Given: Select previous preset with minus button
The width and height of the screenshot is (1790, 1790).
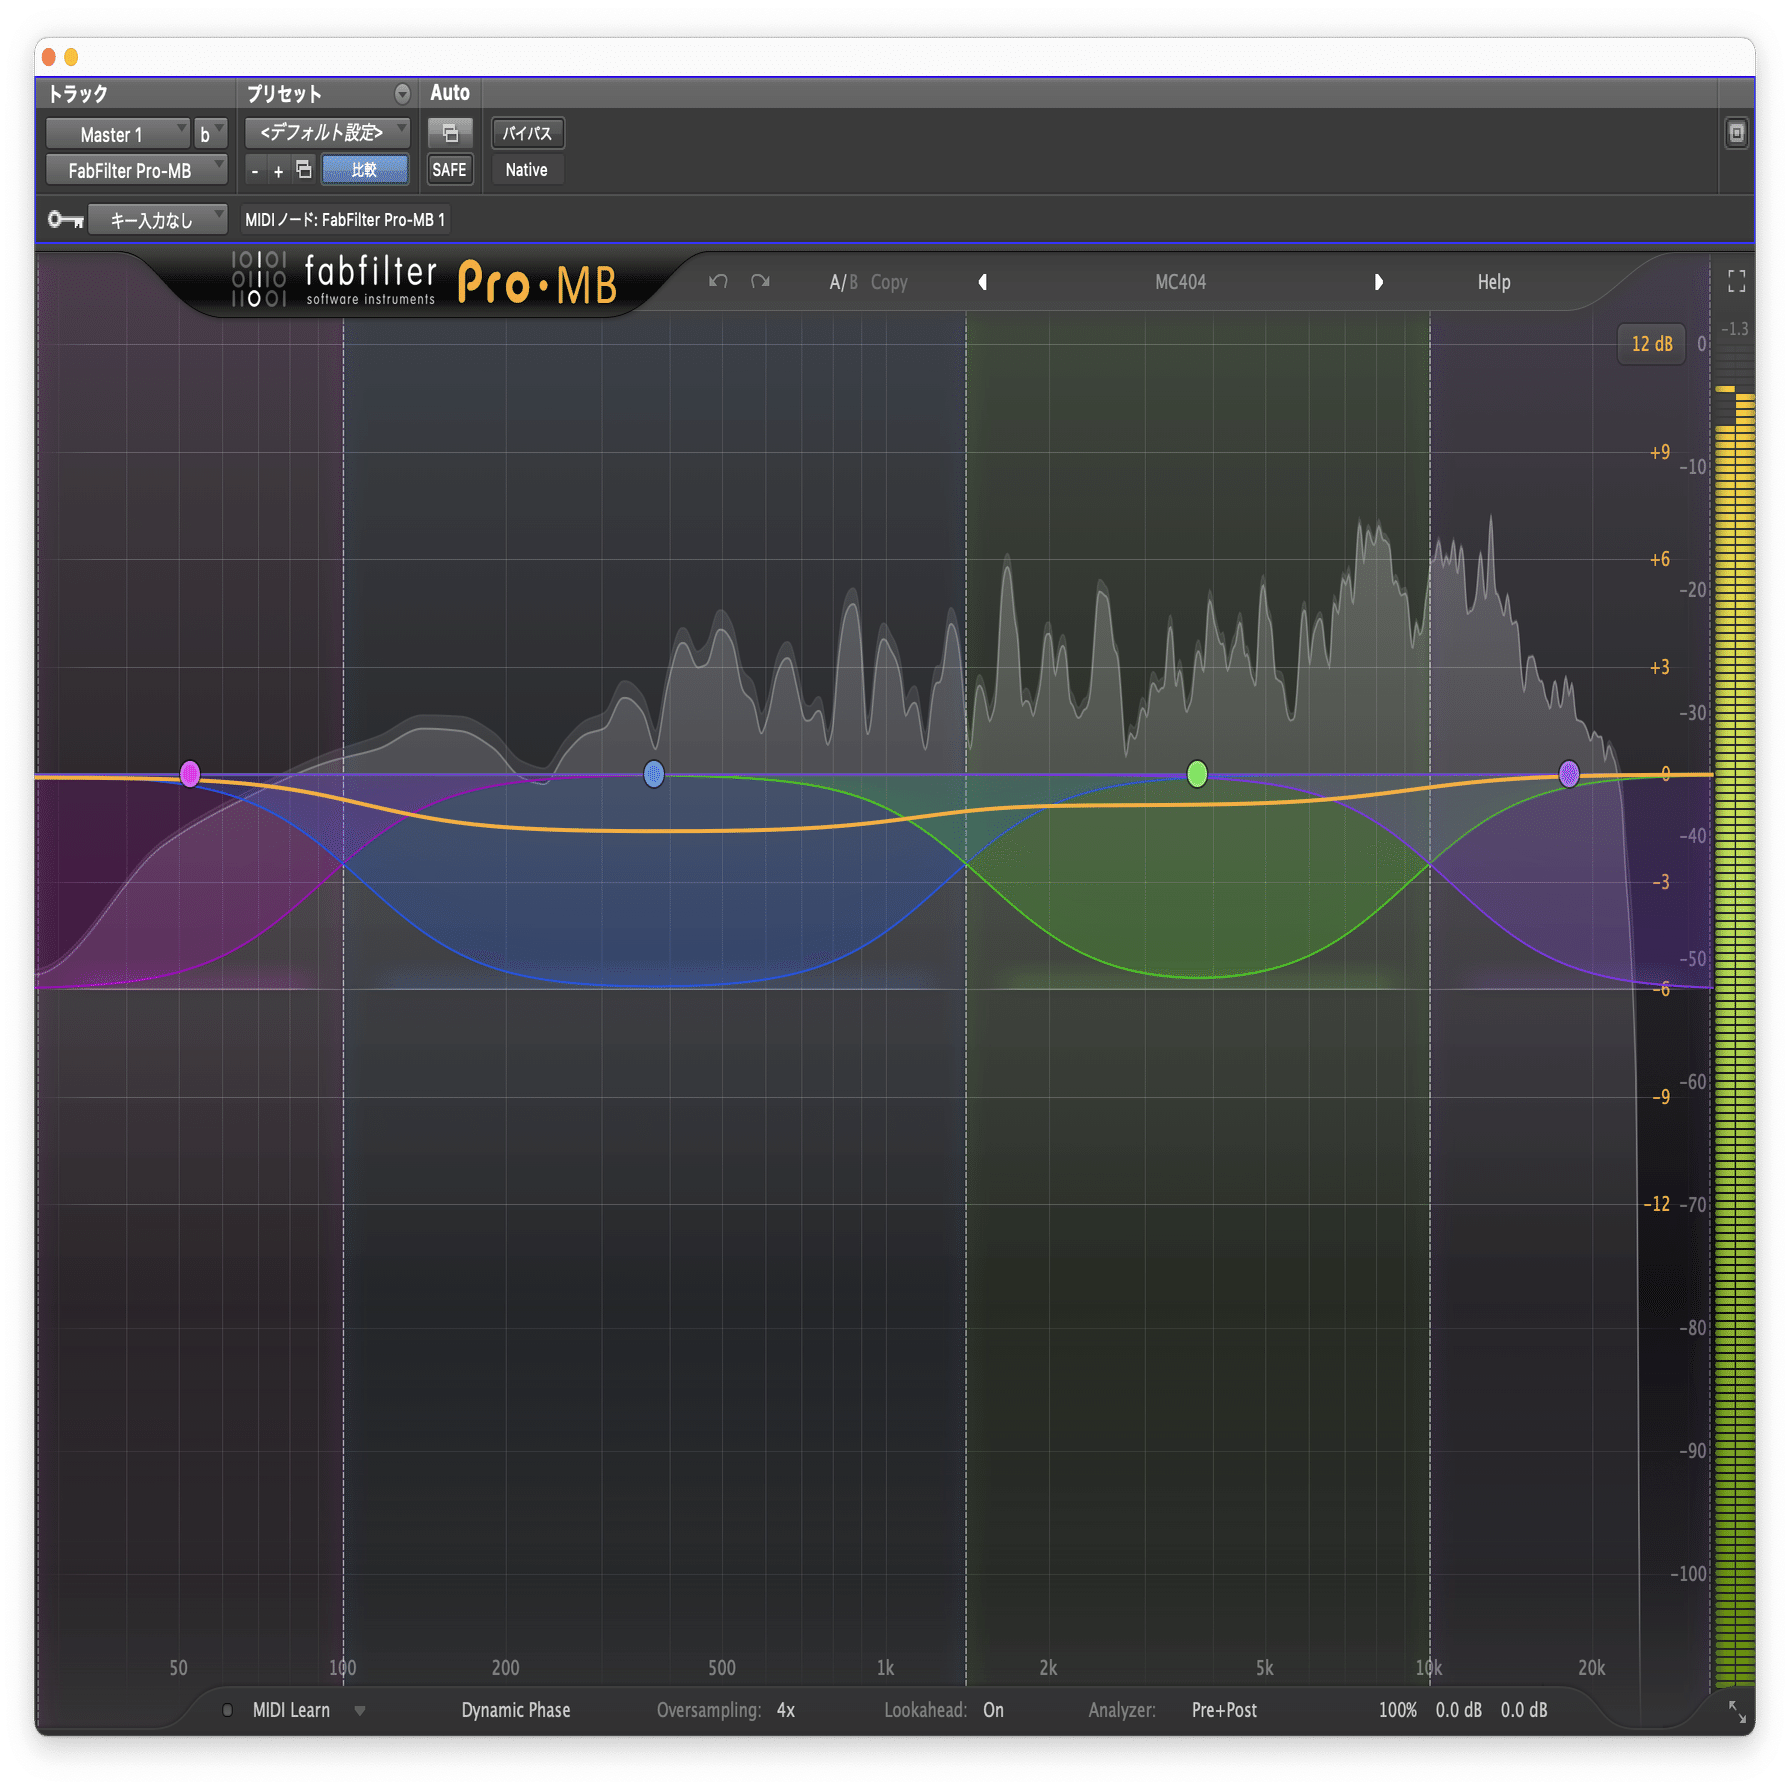Looking at the screenshot, I should [x=255, y=171].
